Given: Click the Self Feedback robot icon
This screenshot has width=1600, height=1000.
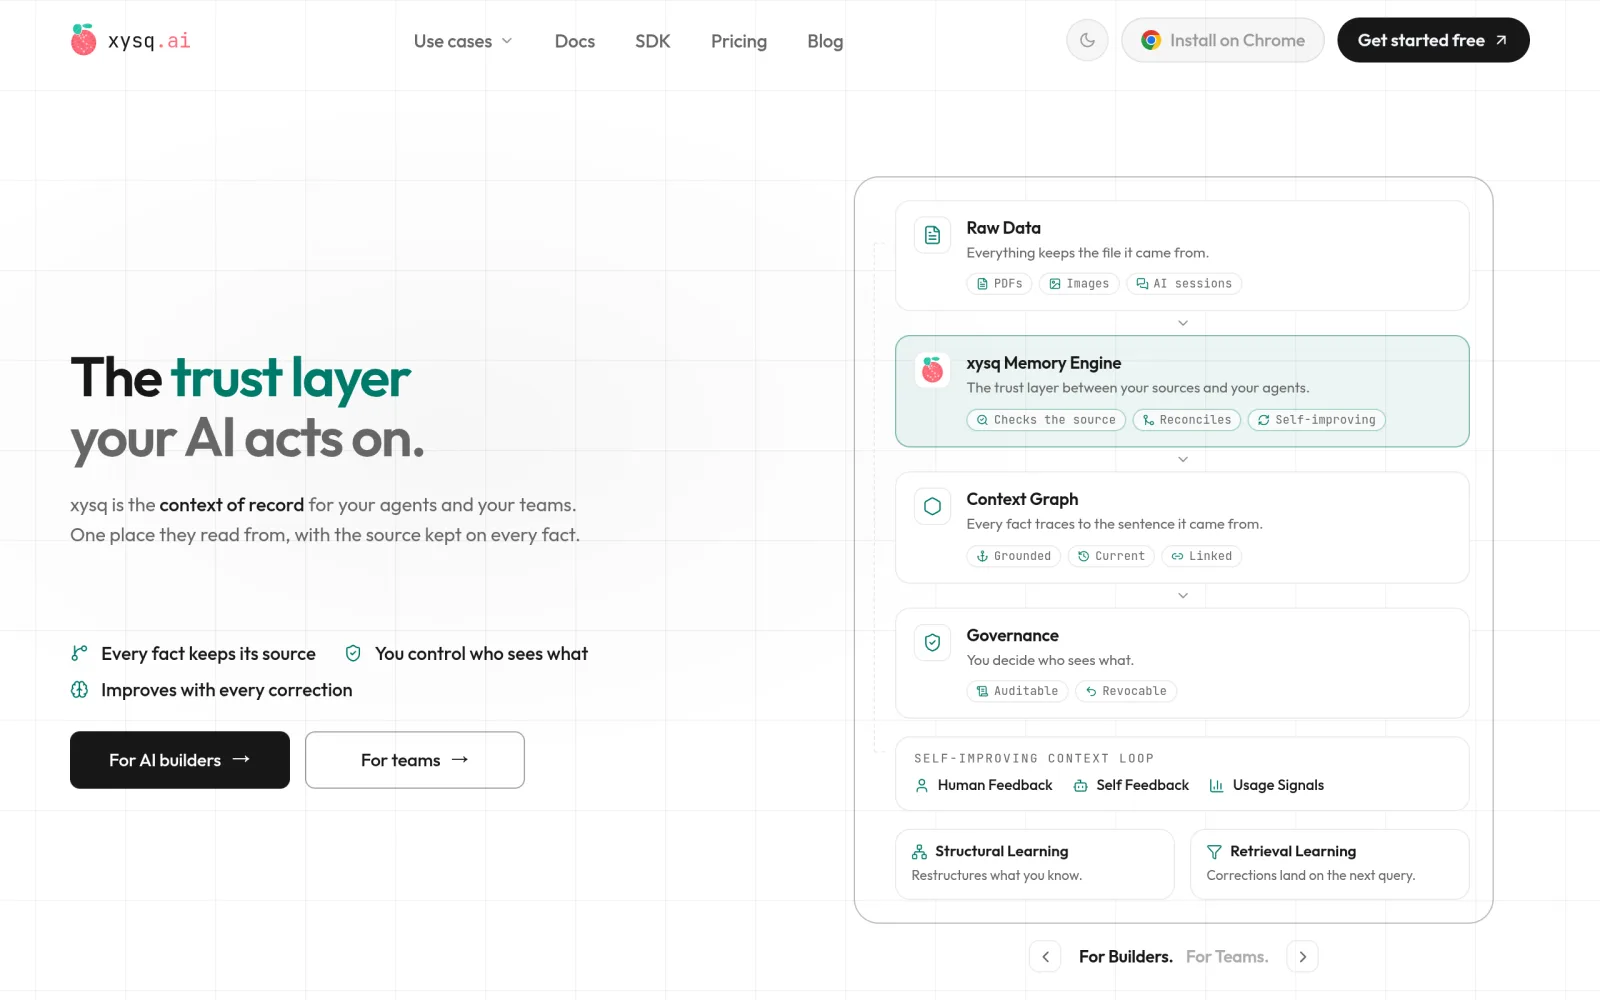Looking at the screenshot, I should tap(1080, 786).
